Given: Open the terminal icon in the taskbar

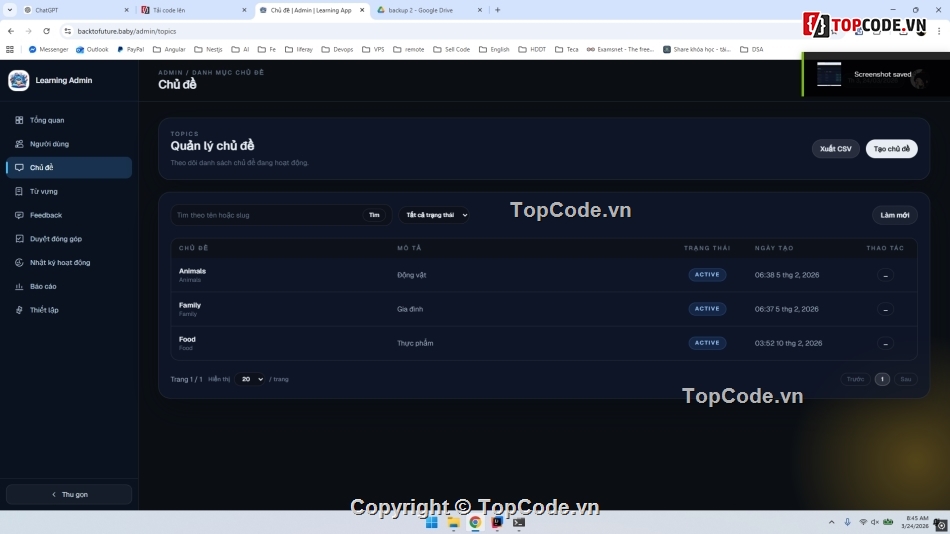Looking at the screenshot, I should tap(519, 522).
